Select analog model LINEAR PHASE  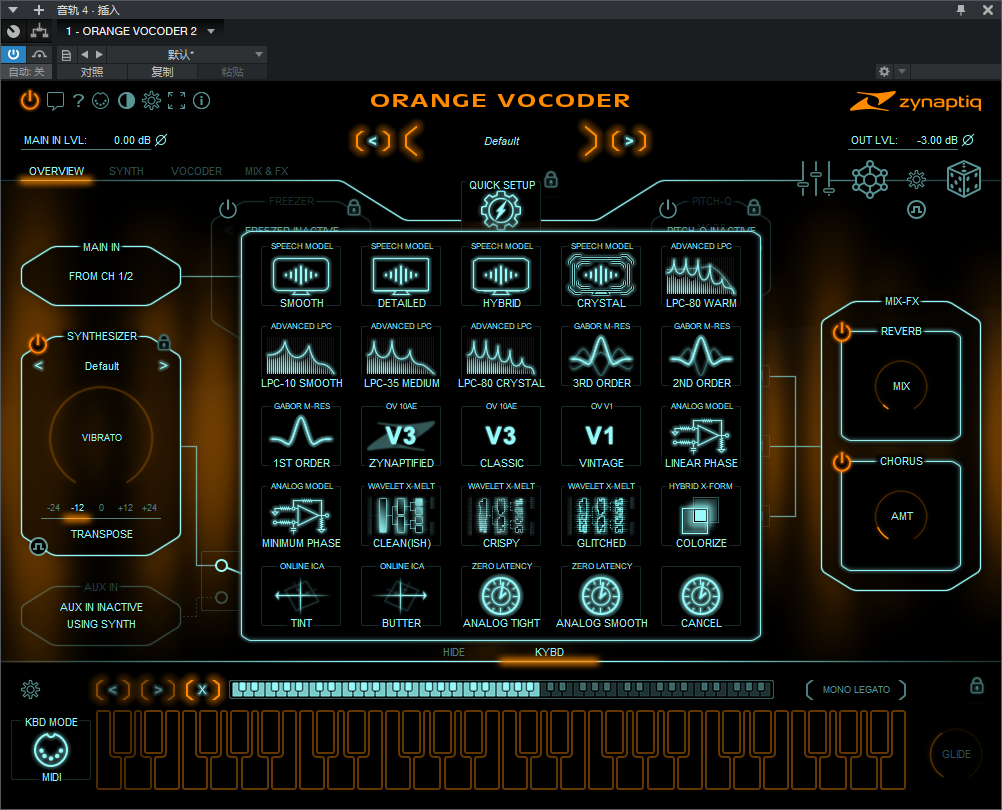pyautogui.click(x=701, y=436)
